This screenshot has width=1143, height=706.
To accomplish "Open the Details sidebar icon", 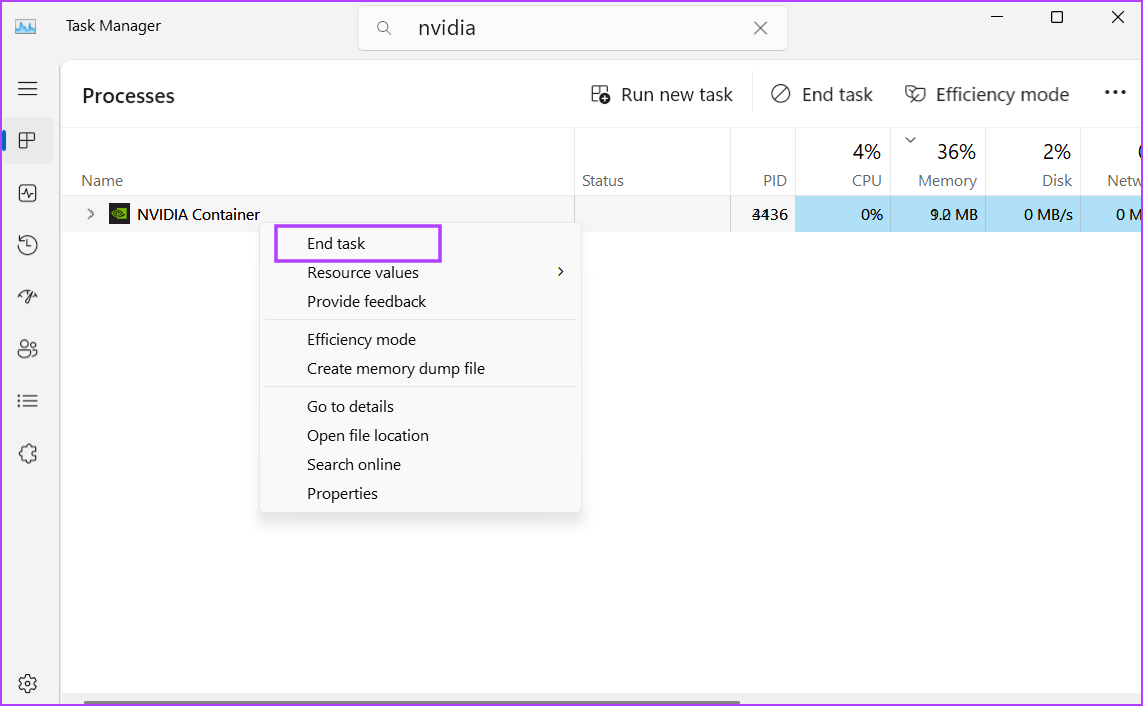I will (x=28, y=400).
